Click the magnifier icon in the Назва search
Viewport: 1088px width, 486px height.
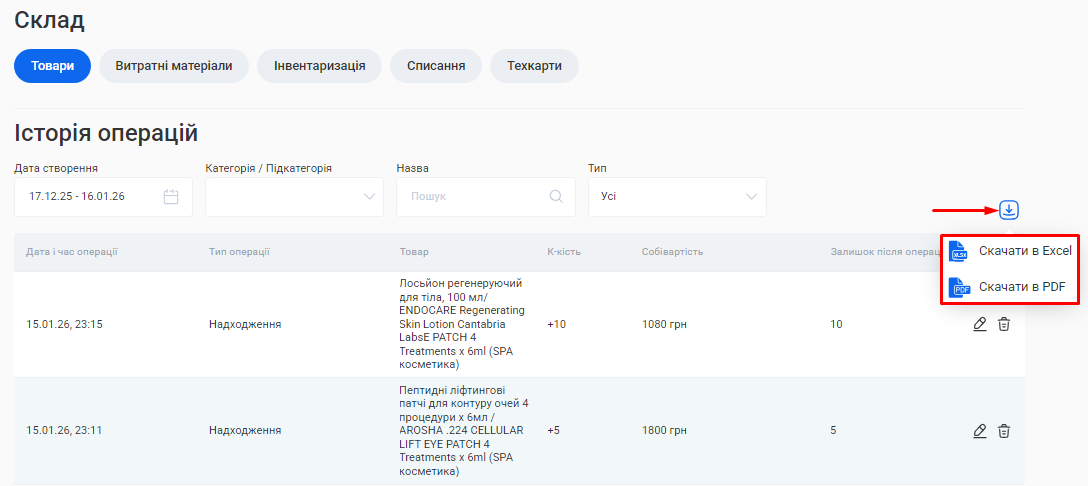(x=556, y=197)
